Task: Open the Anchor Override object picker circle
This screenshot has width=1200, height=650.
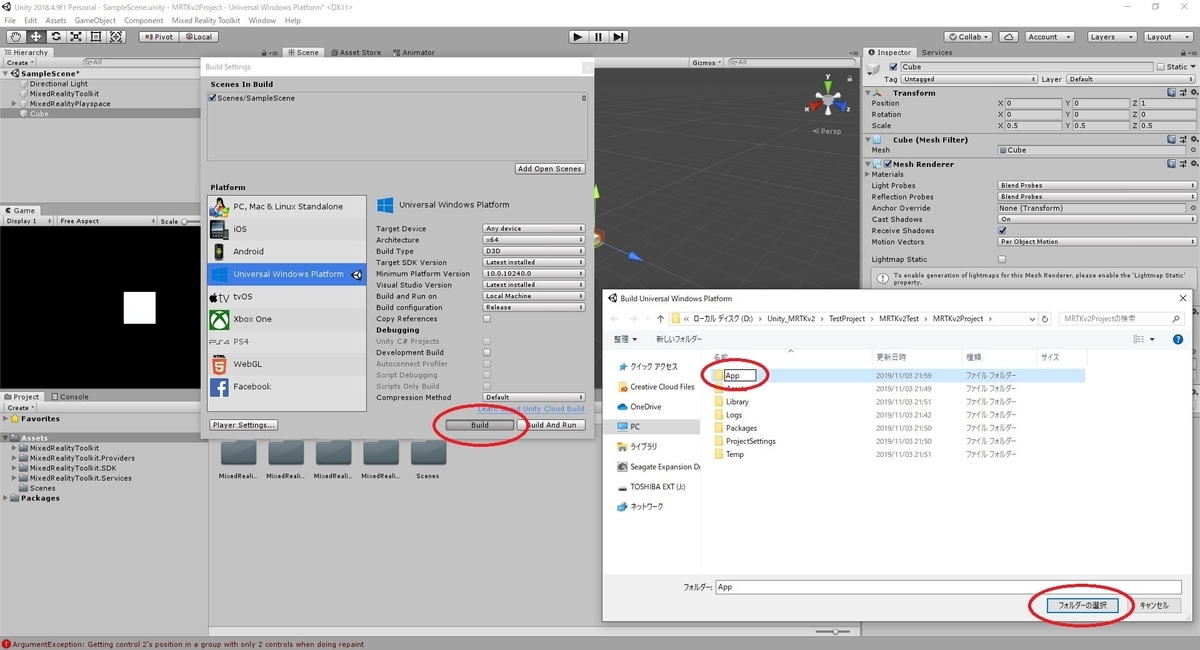Action: pos(1192,208)
